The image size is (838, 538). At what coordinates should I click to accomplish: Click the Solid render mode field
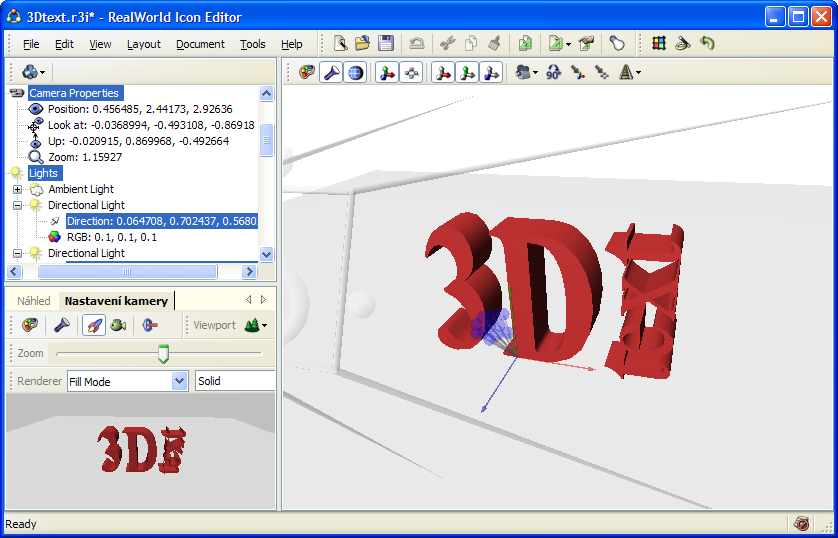tap(235, 381)
